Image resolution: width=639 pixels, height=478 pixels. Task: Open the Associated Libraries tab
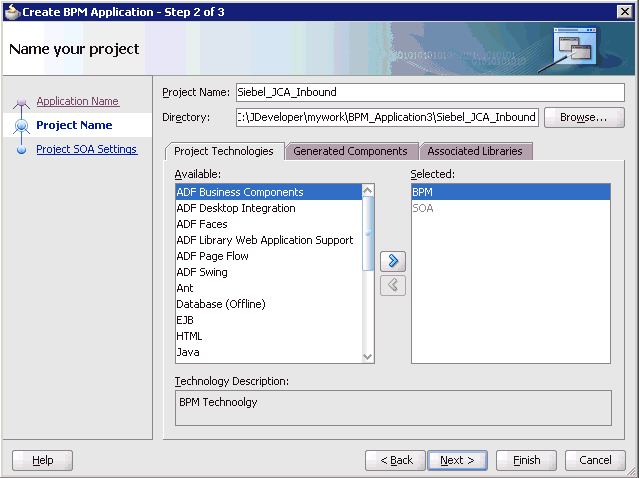[x=475, y=151]
